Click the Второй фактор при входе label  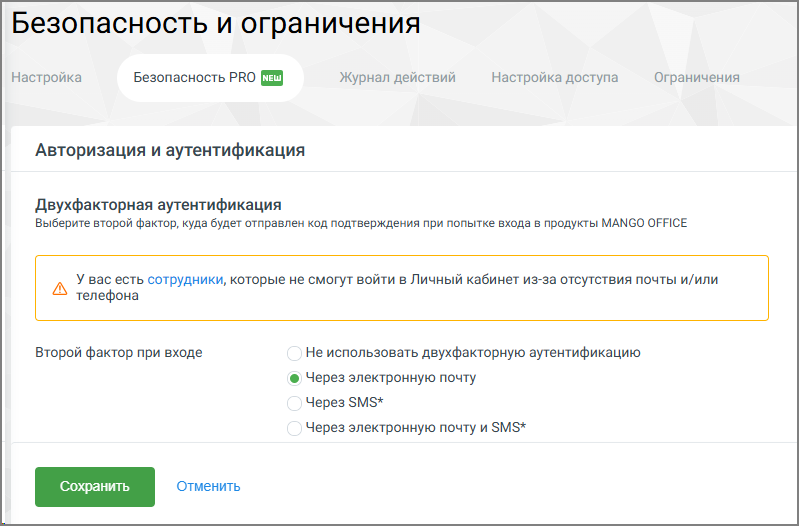119,353
